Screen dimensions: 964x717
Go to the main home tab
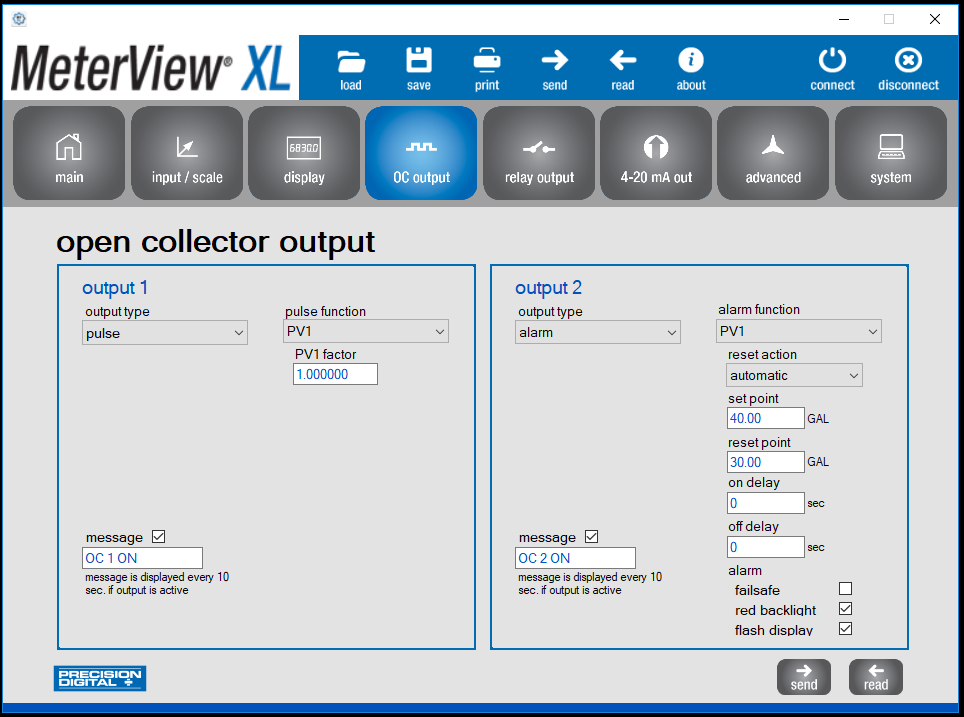tap(69, 153)
